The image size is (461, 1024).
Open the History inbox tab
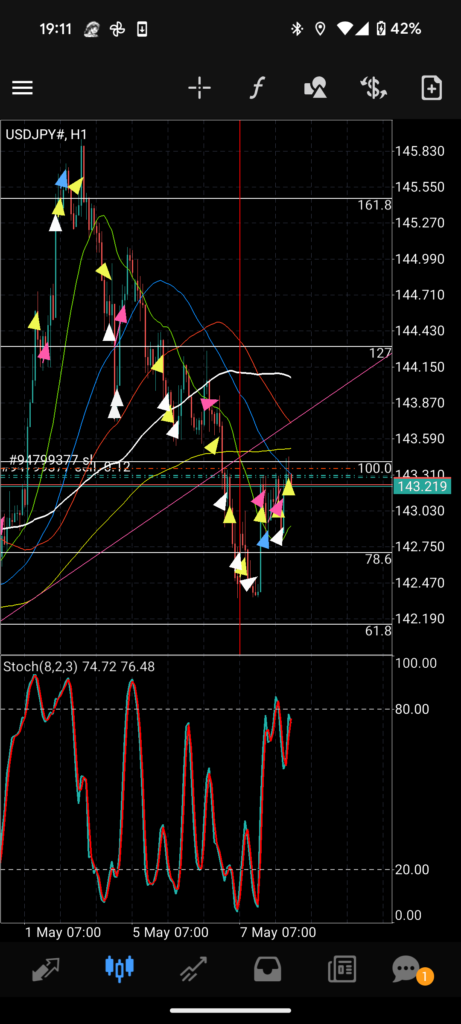[267, 968]
